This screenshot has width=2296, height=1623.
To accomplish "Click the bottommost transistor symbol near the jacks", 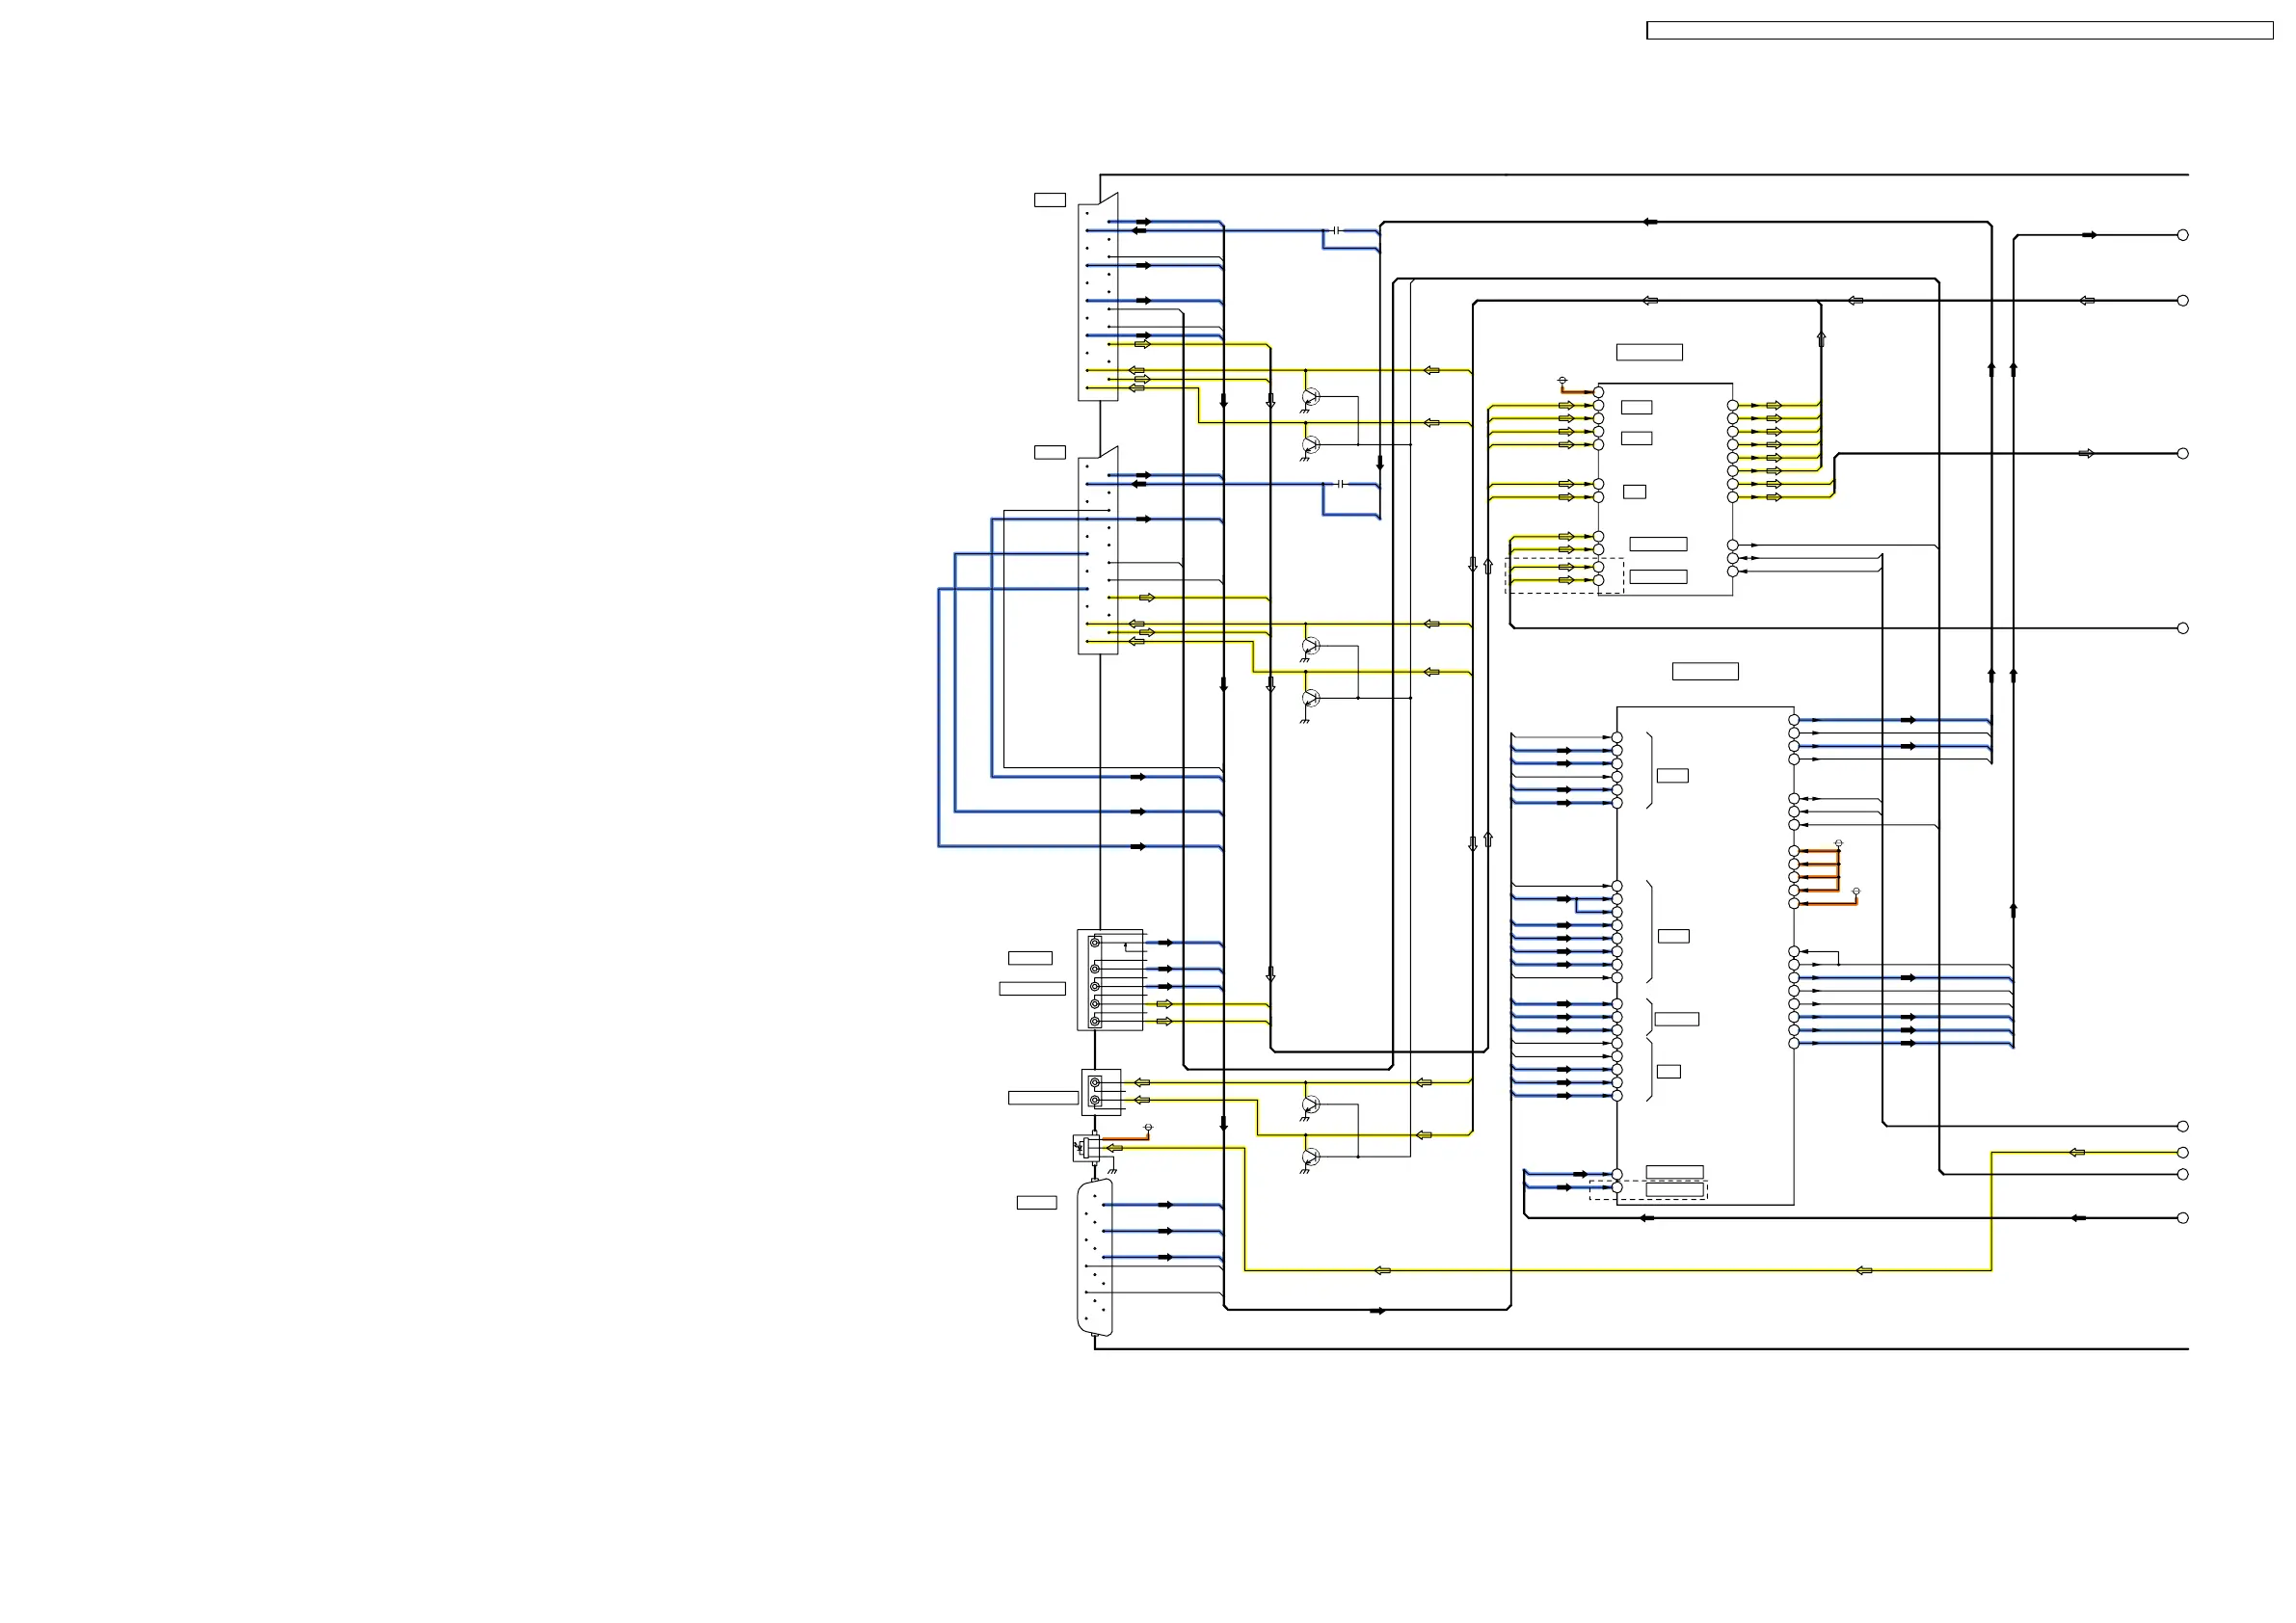I will 1310,1157.
